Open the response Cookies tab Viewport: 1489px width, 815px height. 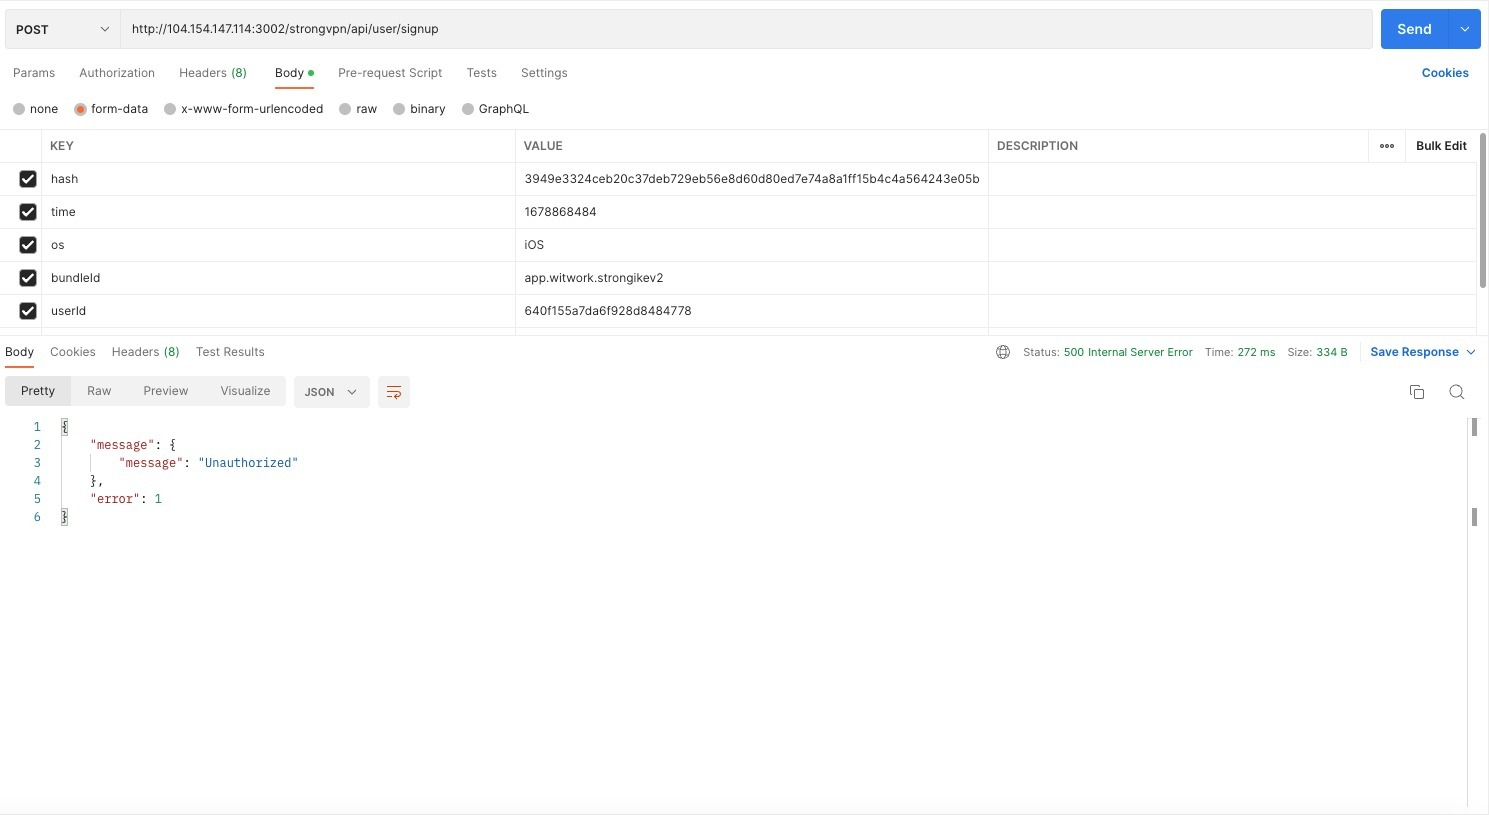tap(73, 352)
